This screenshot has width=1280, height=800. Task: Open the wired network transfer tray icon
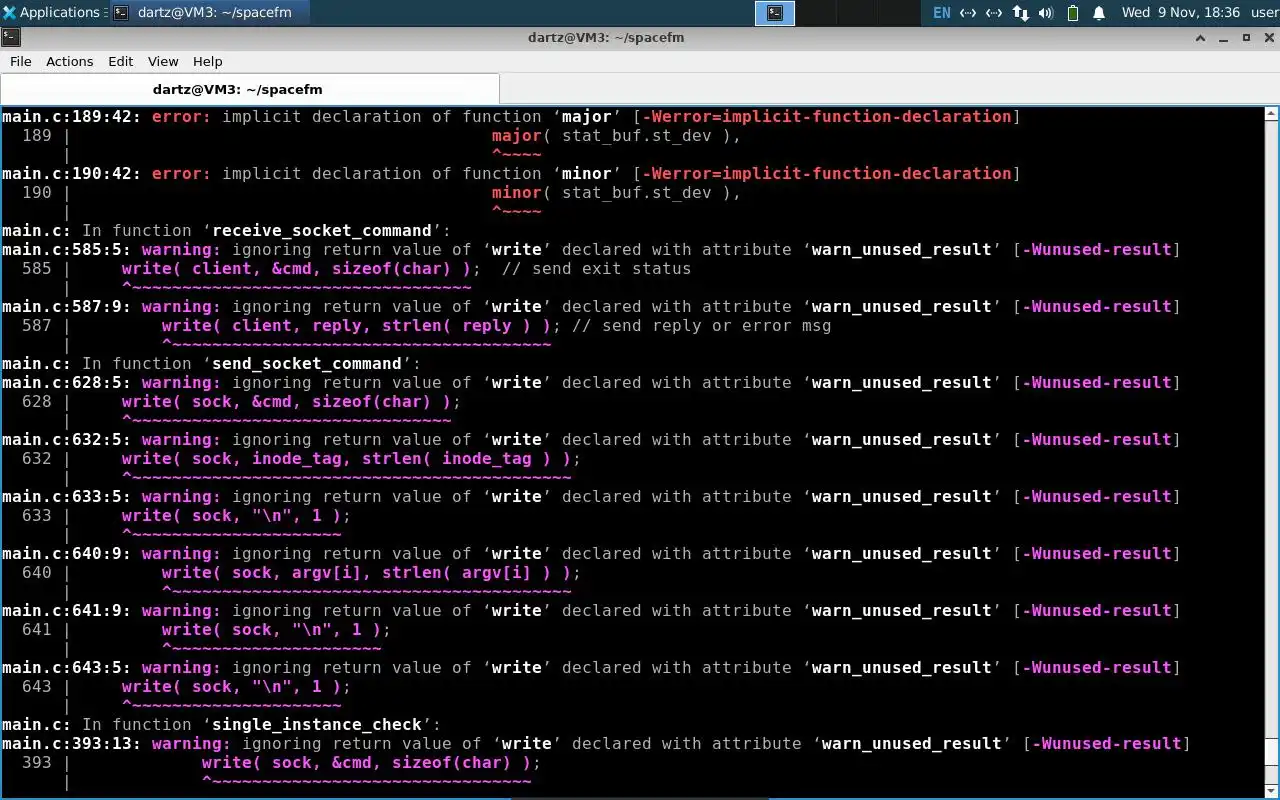click(1020, 12)
